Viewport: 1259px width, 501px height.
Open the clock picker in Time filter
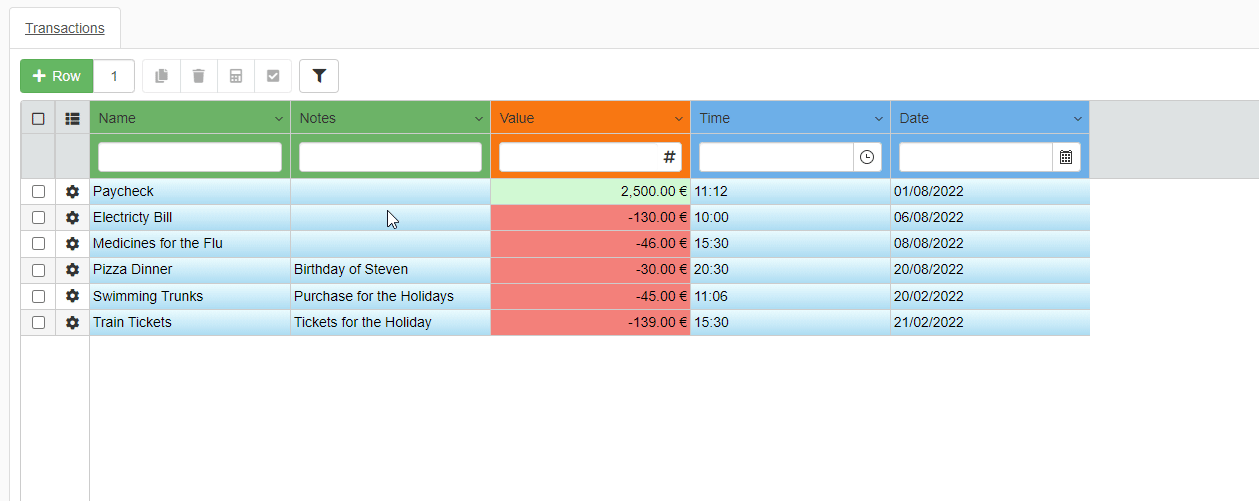pyautogui.click(x=867, y=157)
